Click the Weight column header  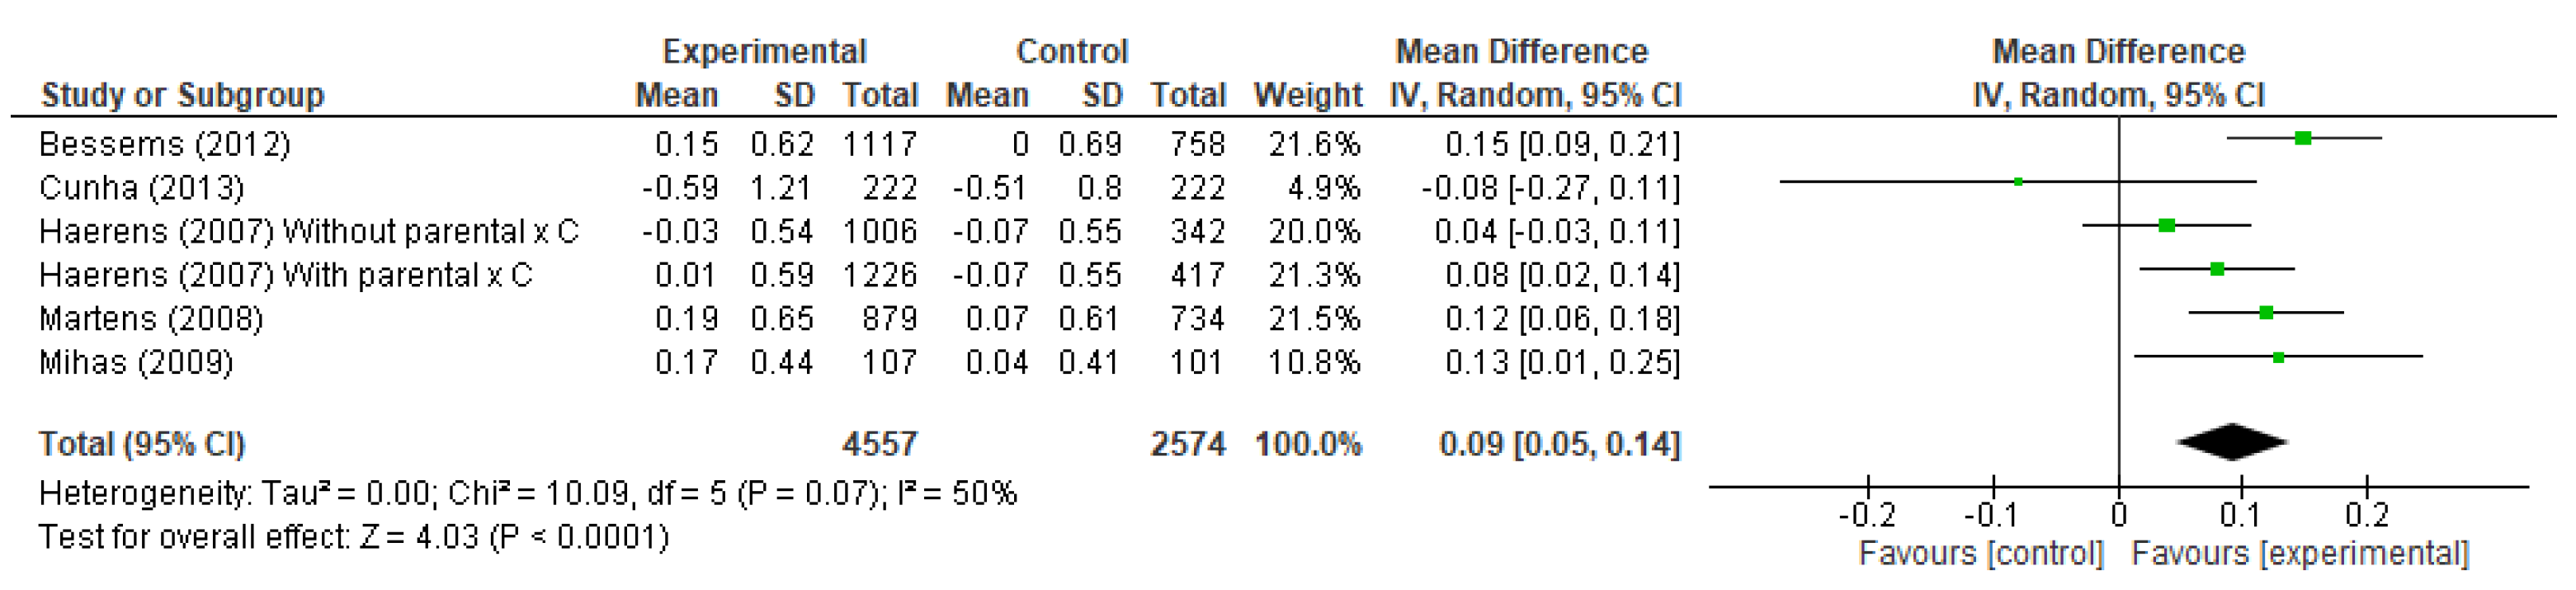1307,96
